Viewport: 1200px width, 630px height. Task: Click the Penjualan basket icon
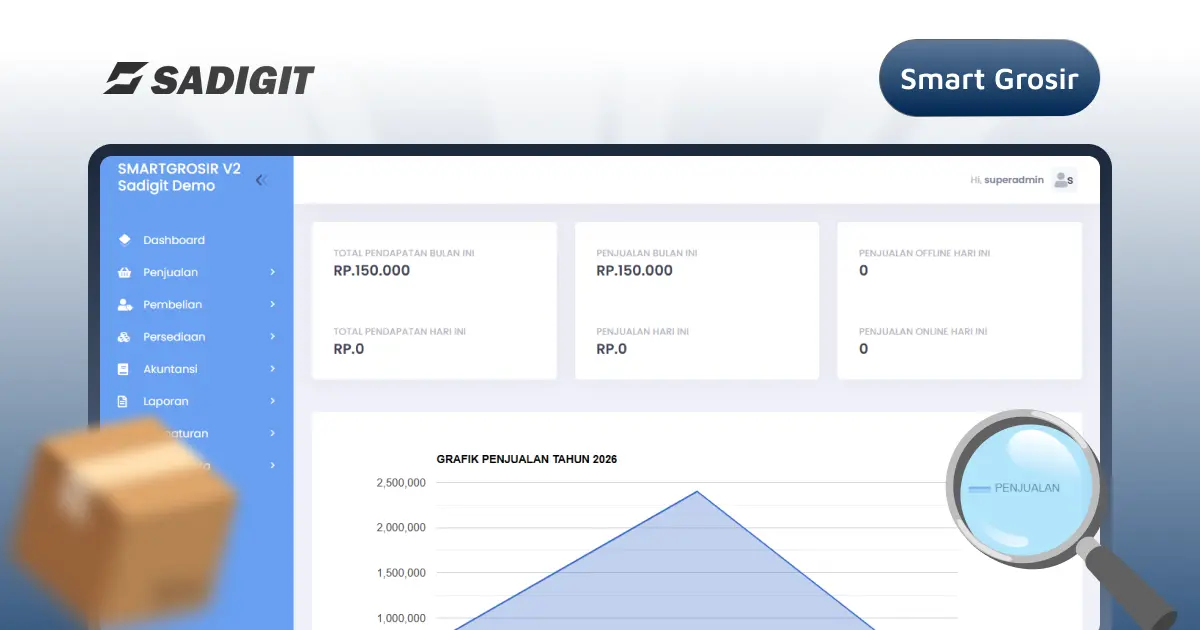click(x=124, y=272)
